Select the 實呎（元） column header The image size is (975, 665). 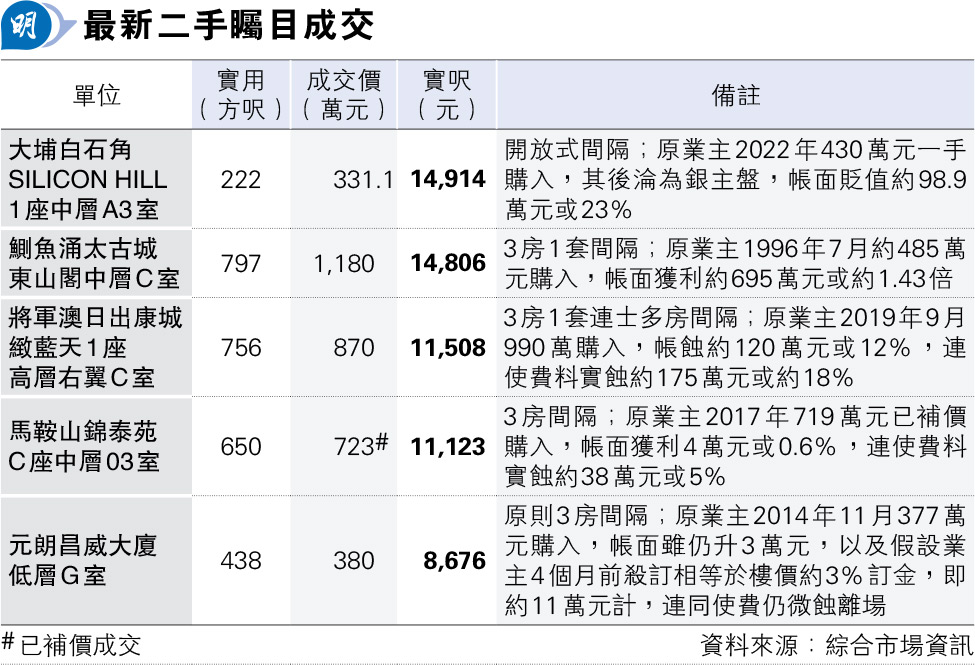coord(447,95)
